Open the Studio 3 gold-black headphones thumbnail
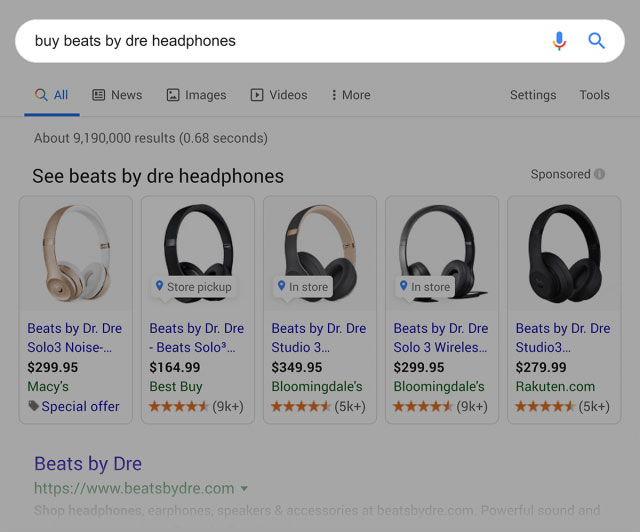640x532 pixels. 320,253
